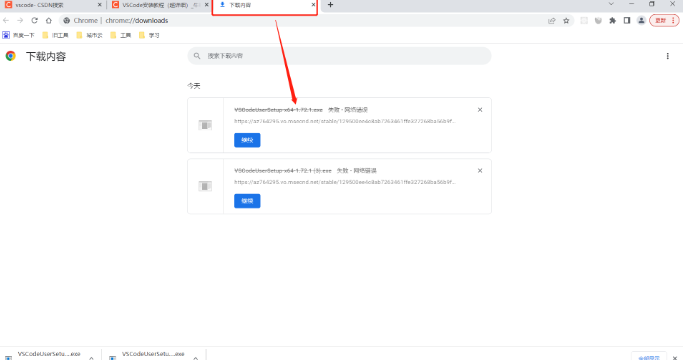Click the faded square extension icon
This screenshot has height=360, width=683.
click(584, 20)
